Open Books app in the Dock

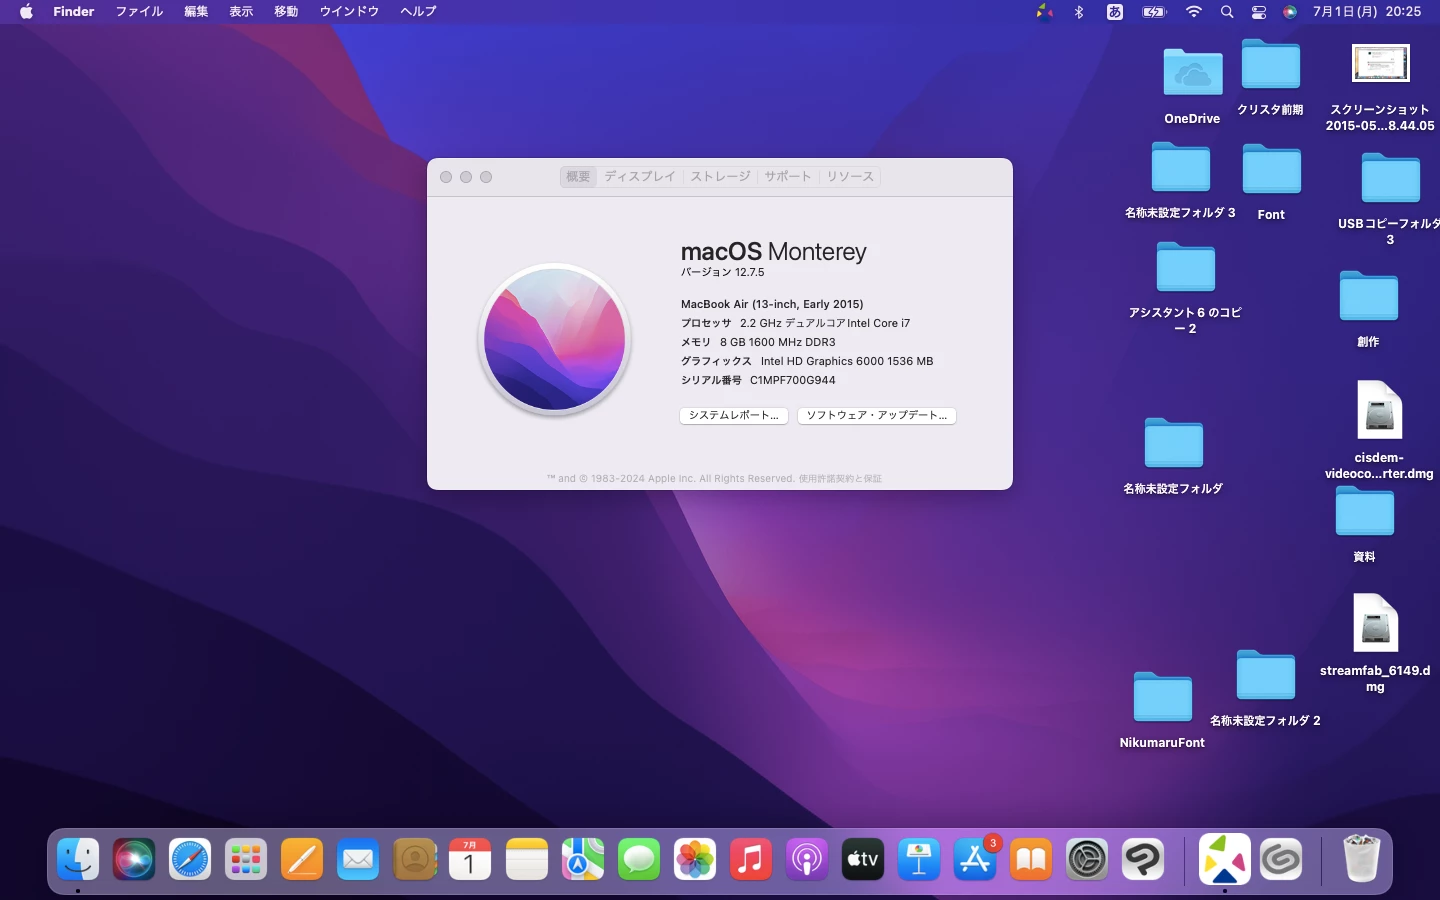coord(1031,859)
